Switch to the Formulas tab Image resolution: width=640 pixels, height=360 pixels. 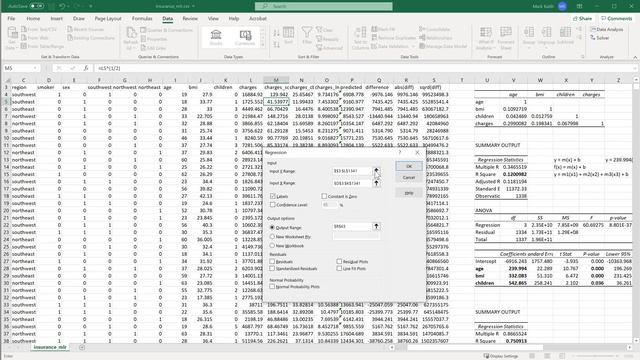(142, 18)
